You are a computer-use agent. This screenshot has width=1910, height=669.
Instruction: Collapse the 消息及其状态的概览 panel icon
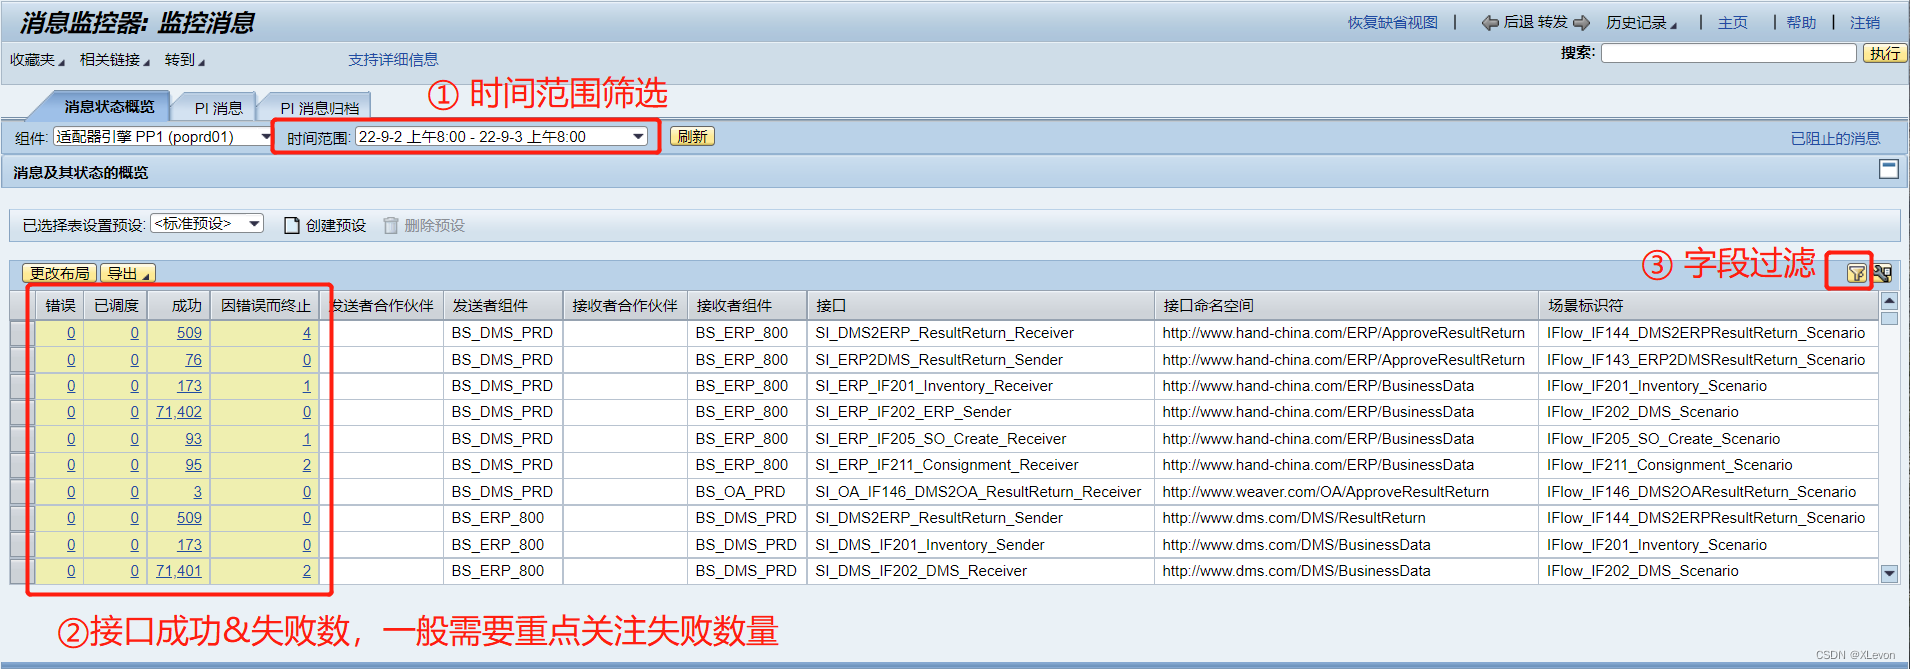click(x=1889, y=170)
